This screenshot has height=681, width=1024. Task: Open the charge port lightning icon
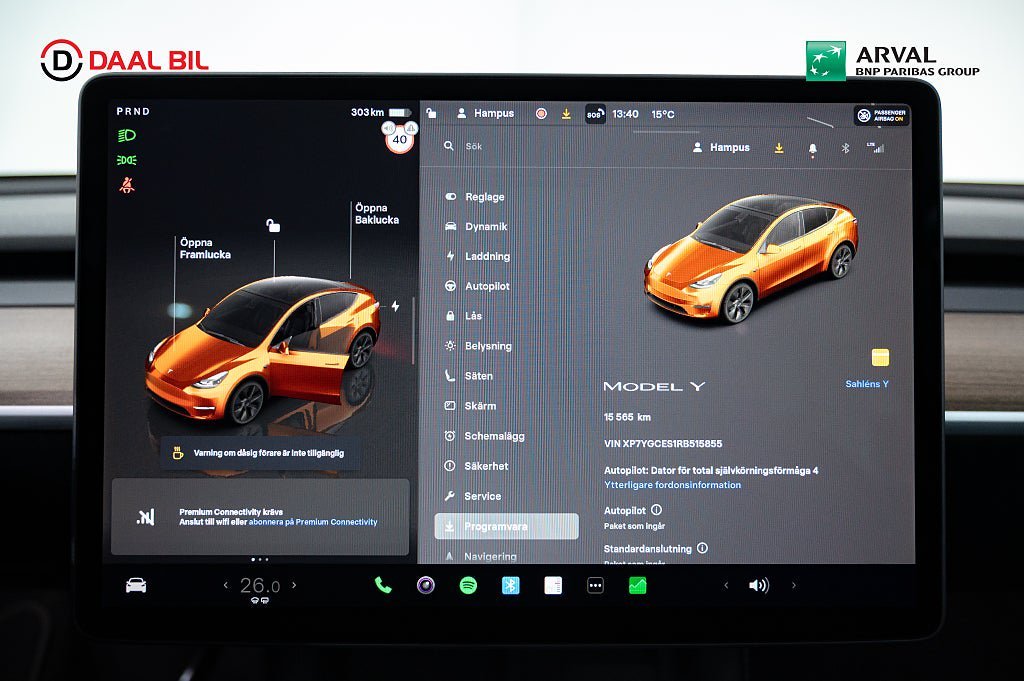[x=395, y=306]
